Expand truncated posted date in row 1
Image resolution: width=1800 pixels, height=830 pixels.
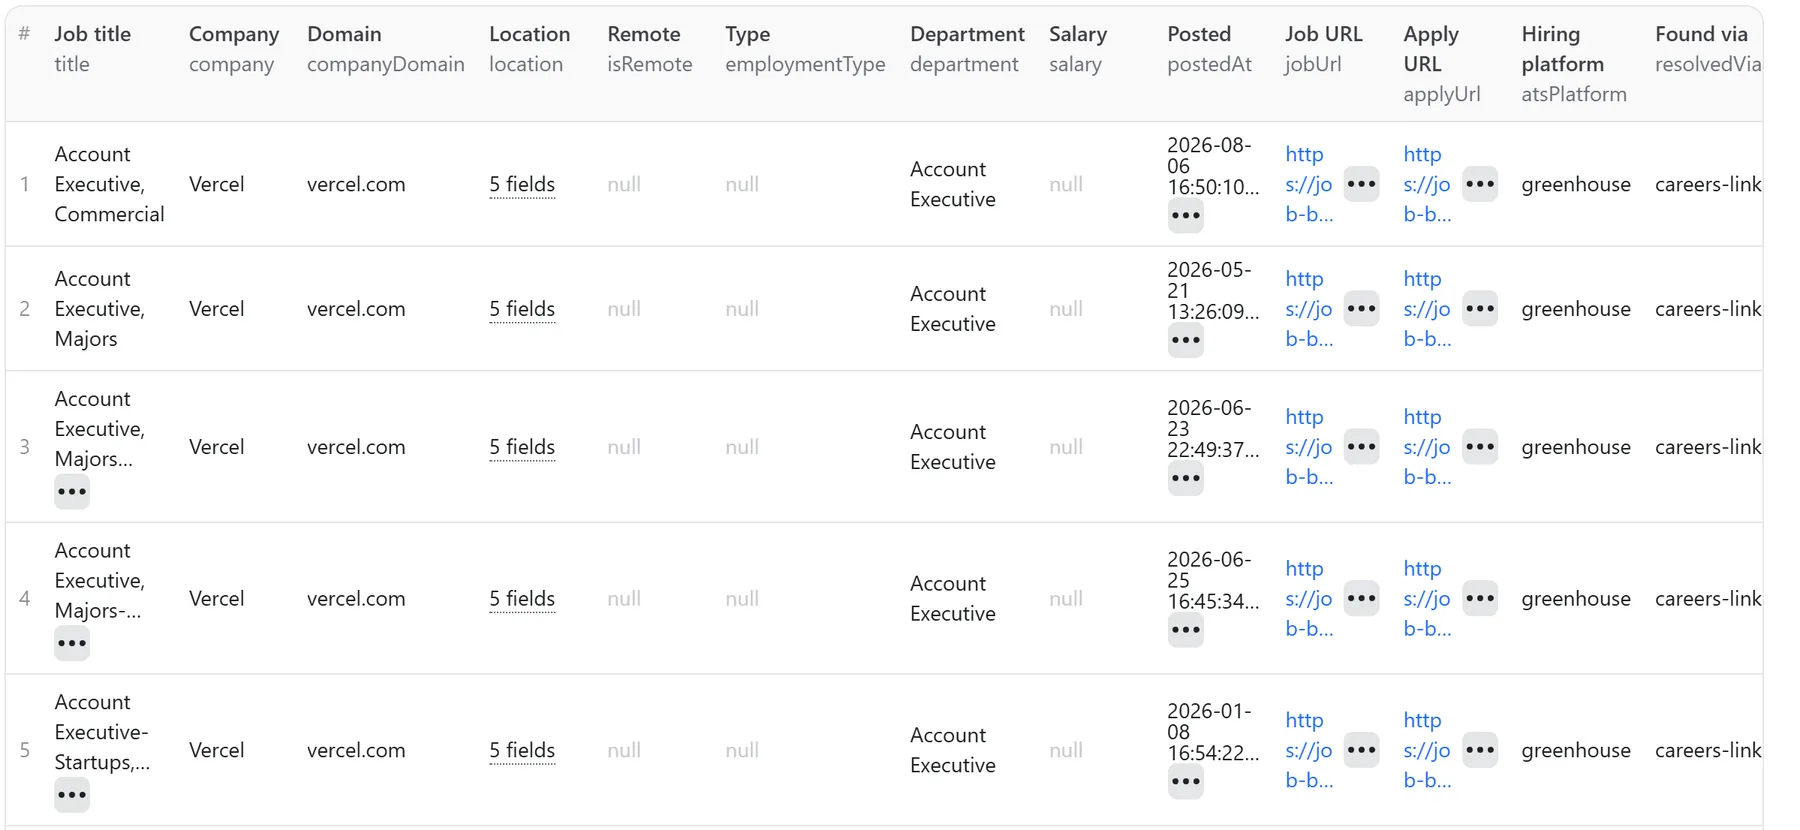coord(1185,216)
